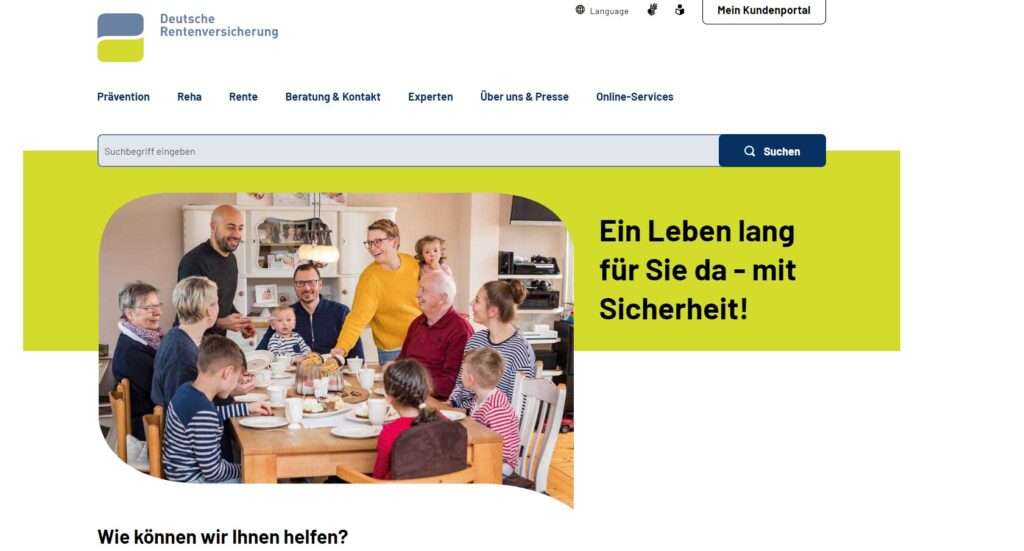Click the Deutsche Rentenversicherung text logo
The height and width of the screenshot is (551, 1024).
(219, 25)
